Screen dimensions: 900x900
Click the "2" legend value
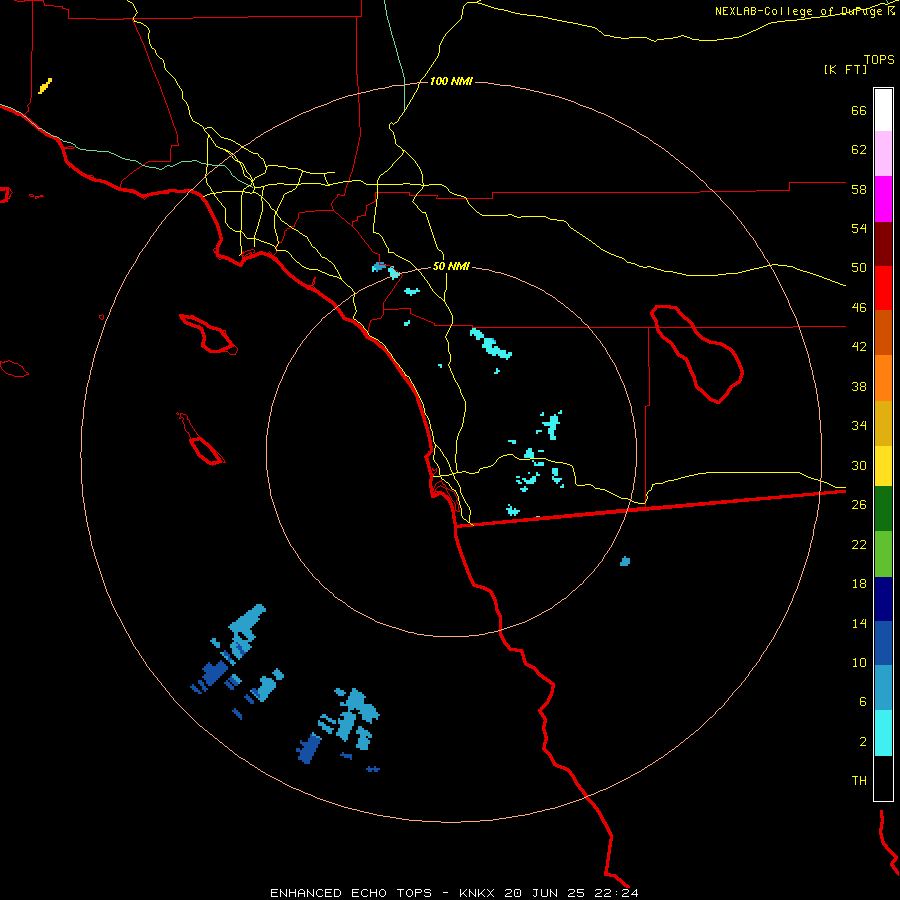pyautogui.click(x=863, y=741)
